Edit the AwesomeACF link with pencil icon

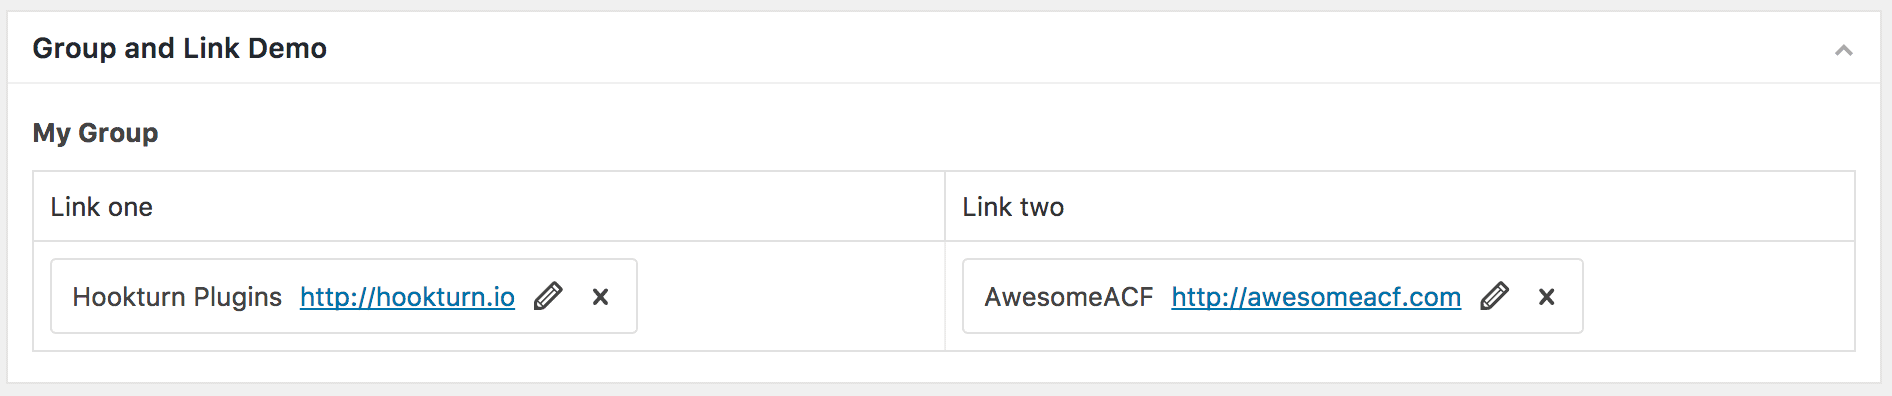(1494, 296)
